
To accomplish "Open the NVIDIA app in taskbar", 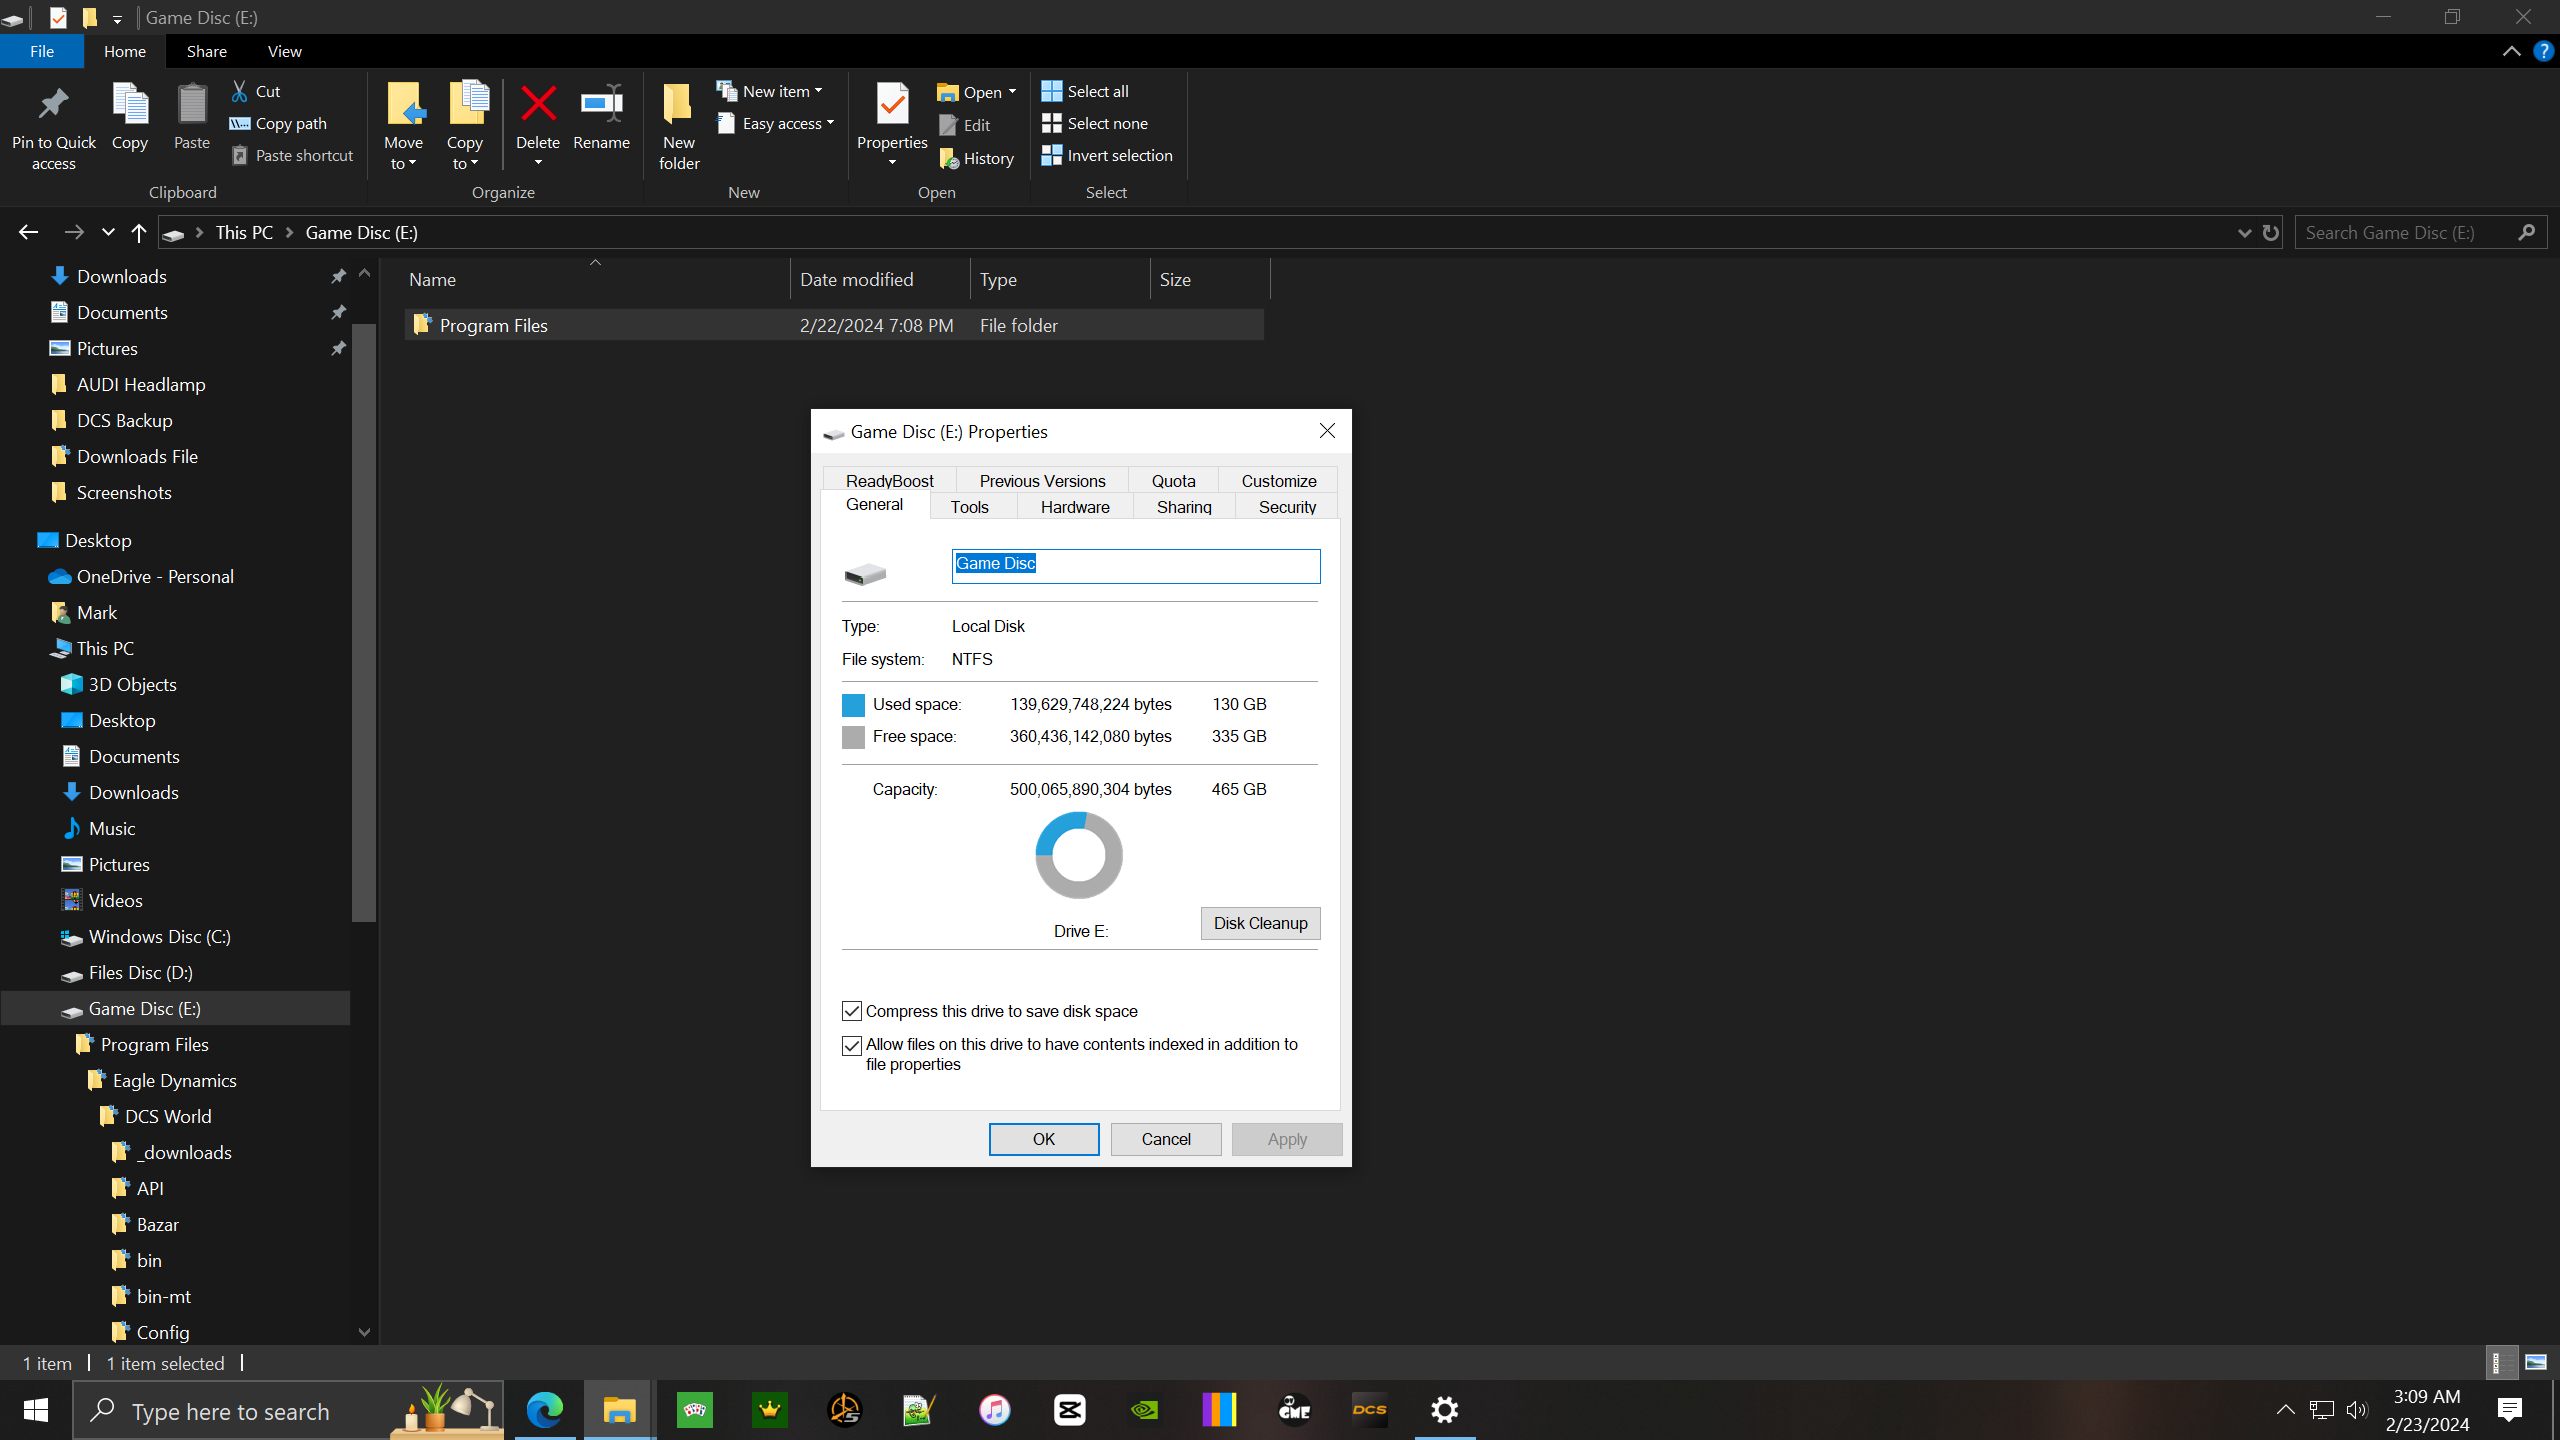I will pos(1145,1410).
